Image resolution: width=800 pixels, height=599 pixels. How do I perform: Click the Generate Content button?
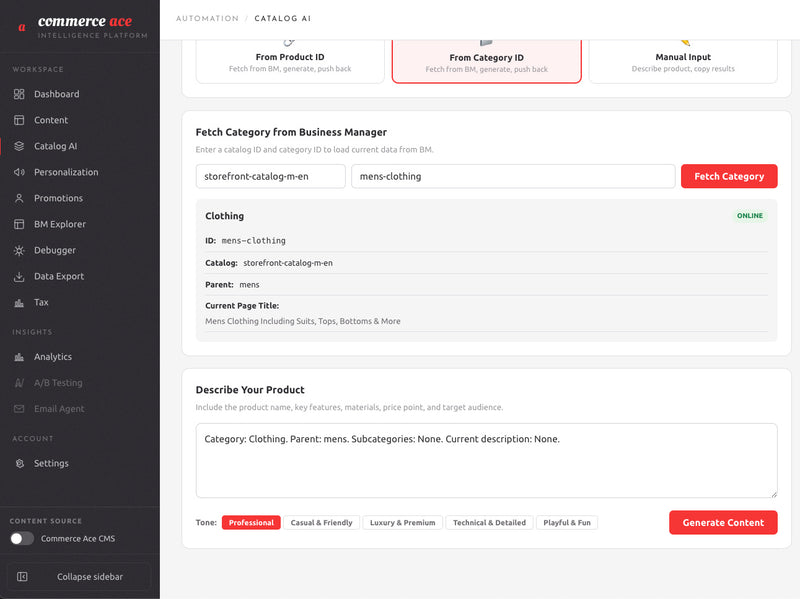(723, 522)
